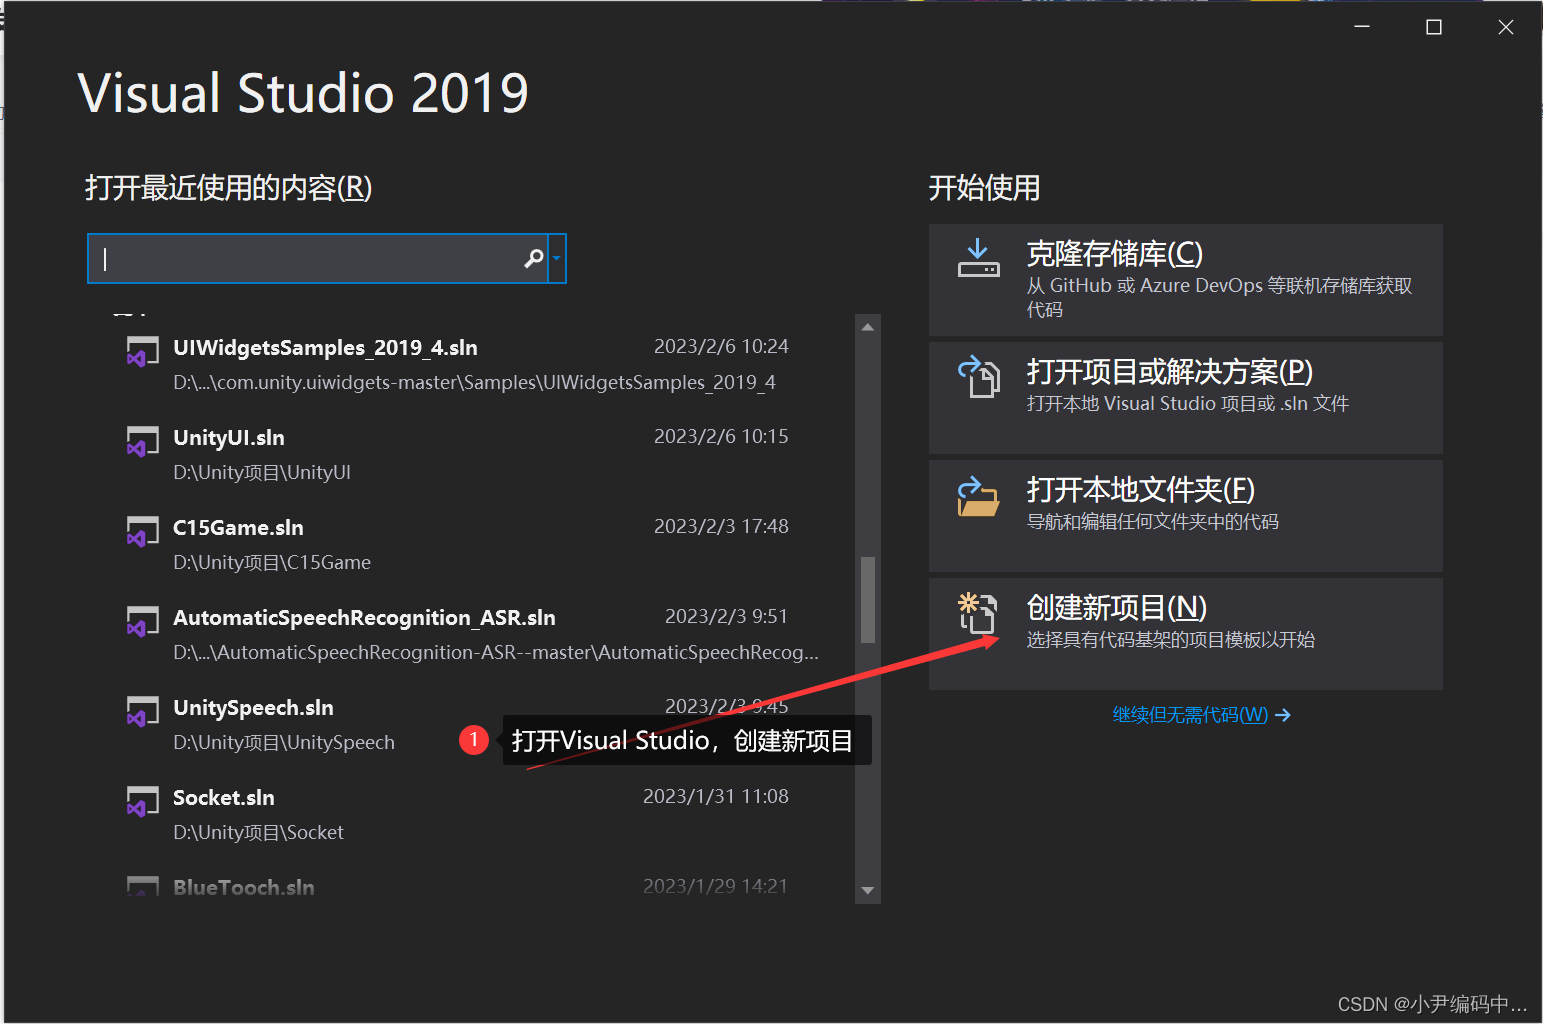Viewport: 1543px width, 1024px height.
Task: Select 打开本地文件夹(F) button
Action: [1186, 516]
